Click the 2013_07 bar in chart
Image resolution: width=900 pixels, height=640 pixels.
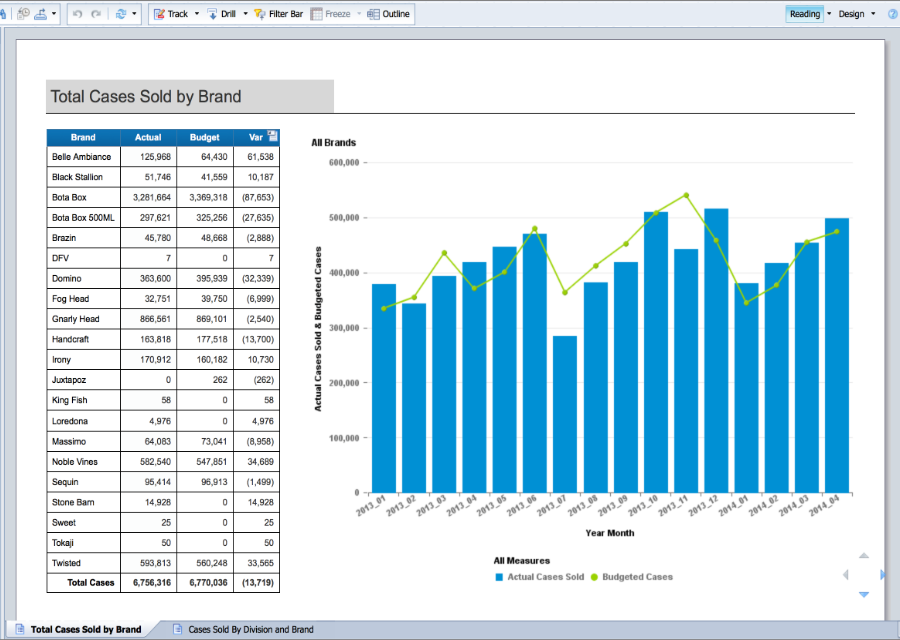pyautogui.click(x=565, y=414)
